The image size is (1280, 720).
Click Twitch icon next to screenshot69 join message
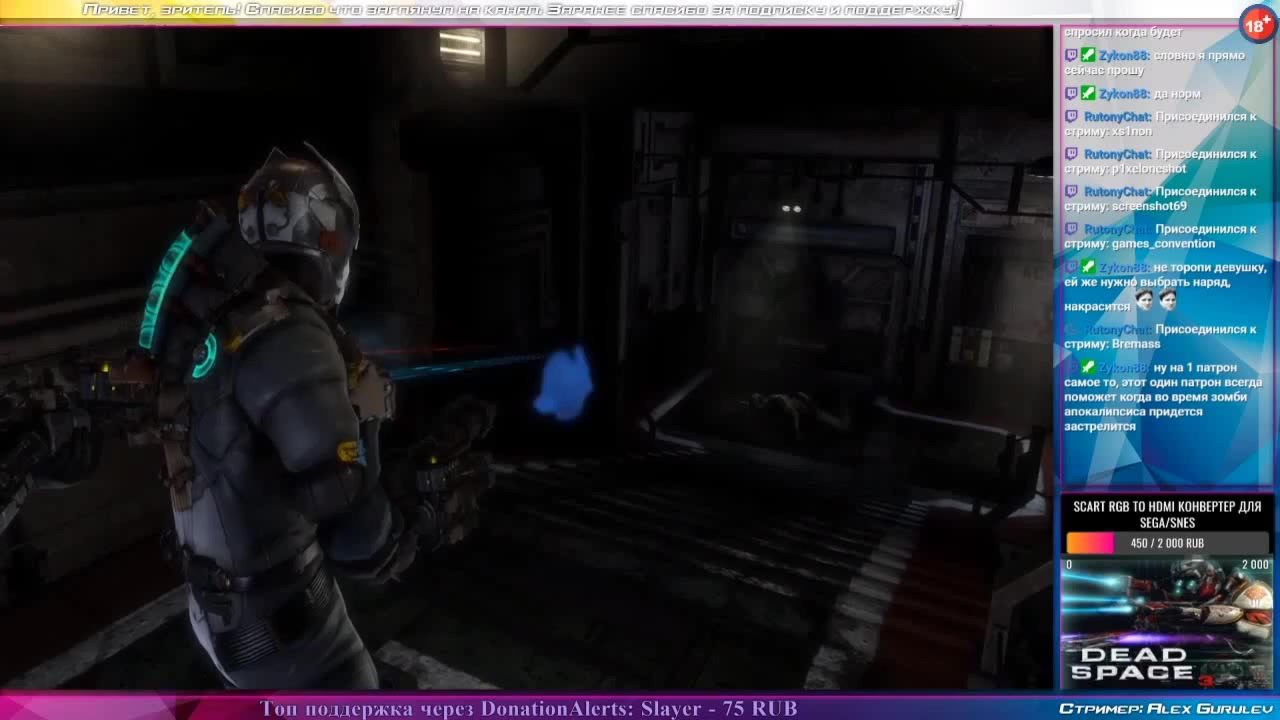pyautogui.click(x=1071, y=191)
